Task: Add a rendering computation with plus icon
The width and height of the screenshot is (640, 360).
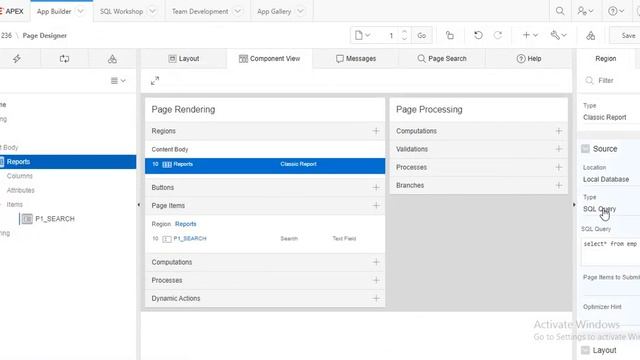Action: click(376, 262)
